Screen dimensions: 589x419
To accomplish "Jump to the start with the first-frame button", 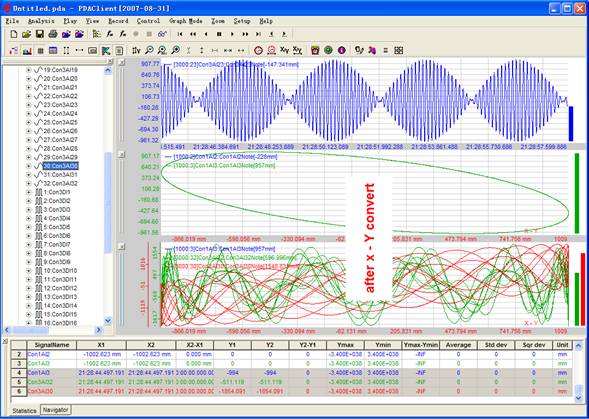I will (180, 34).
